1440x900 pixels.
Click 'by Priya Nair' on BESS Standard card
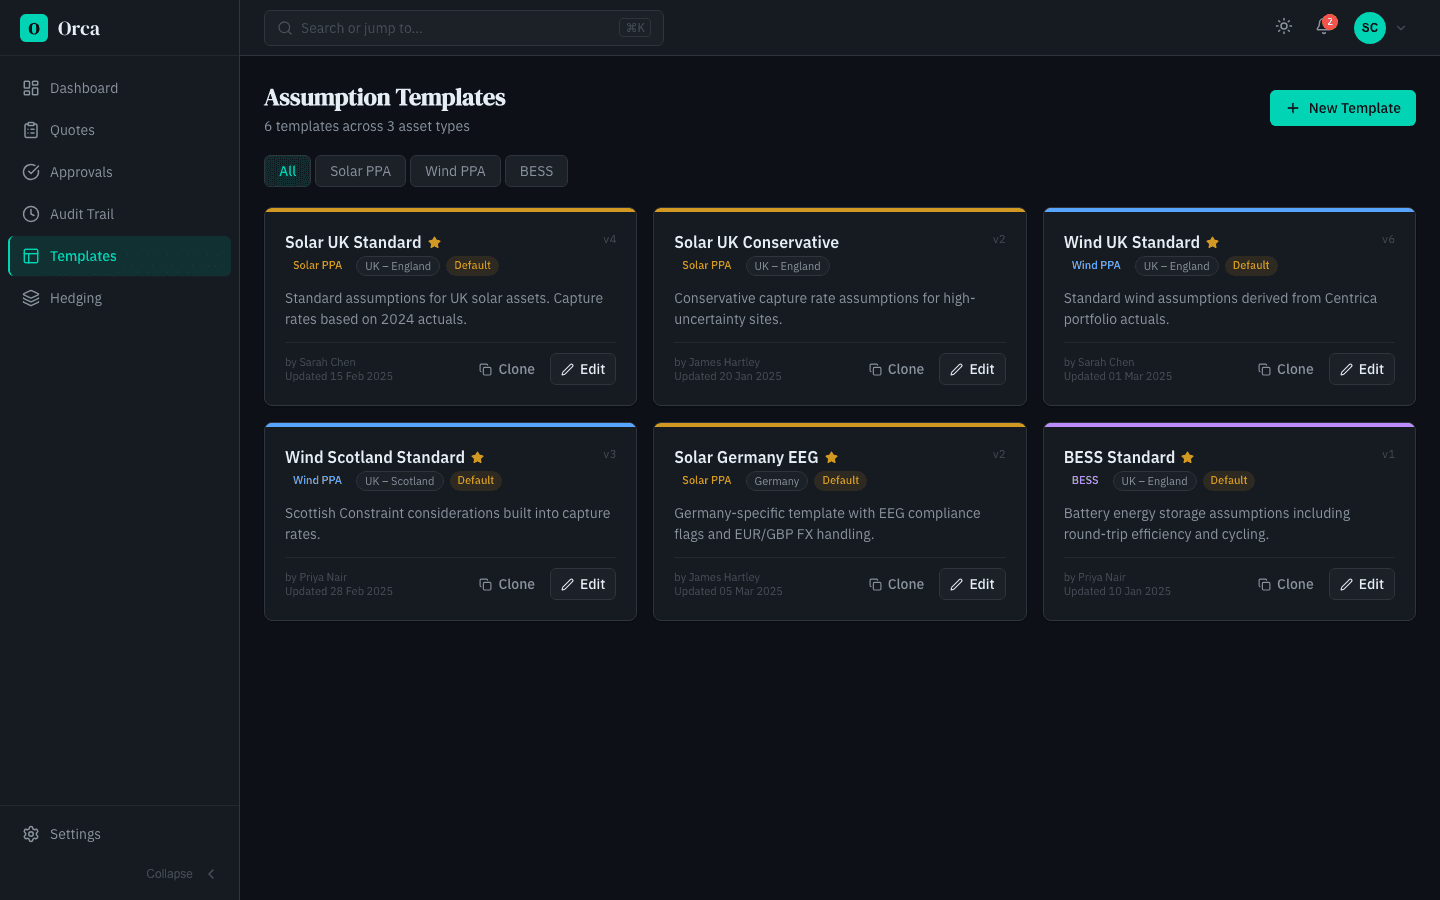(x=1095, y=577)
